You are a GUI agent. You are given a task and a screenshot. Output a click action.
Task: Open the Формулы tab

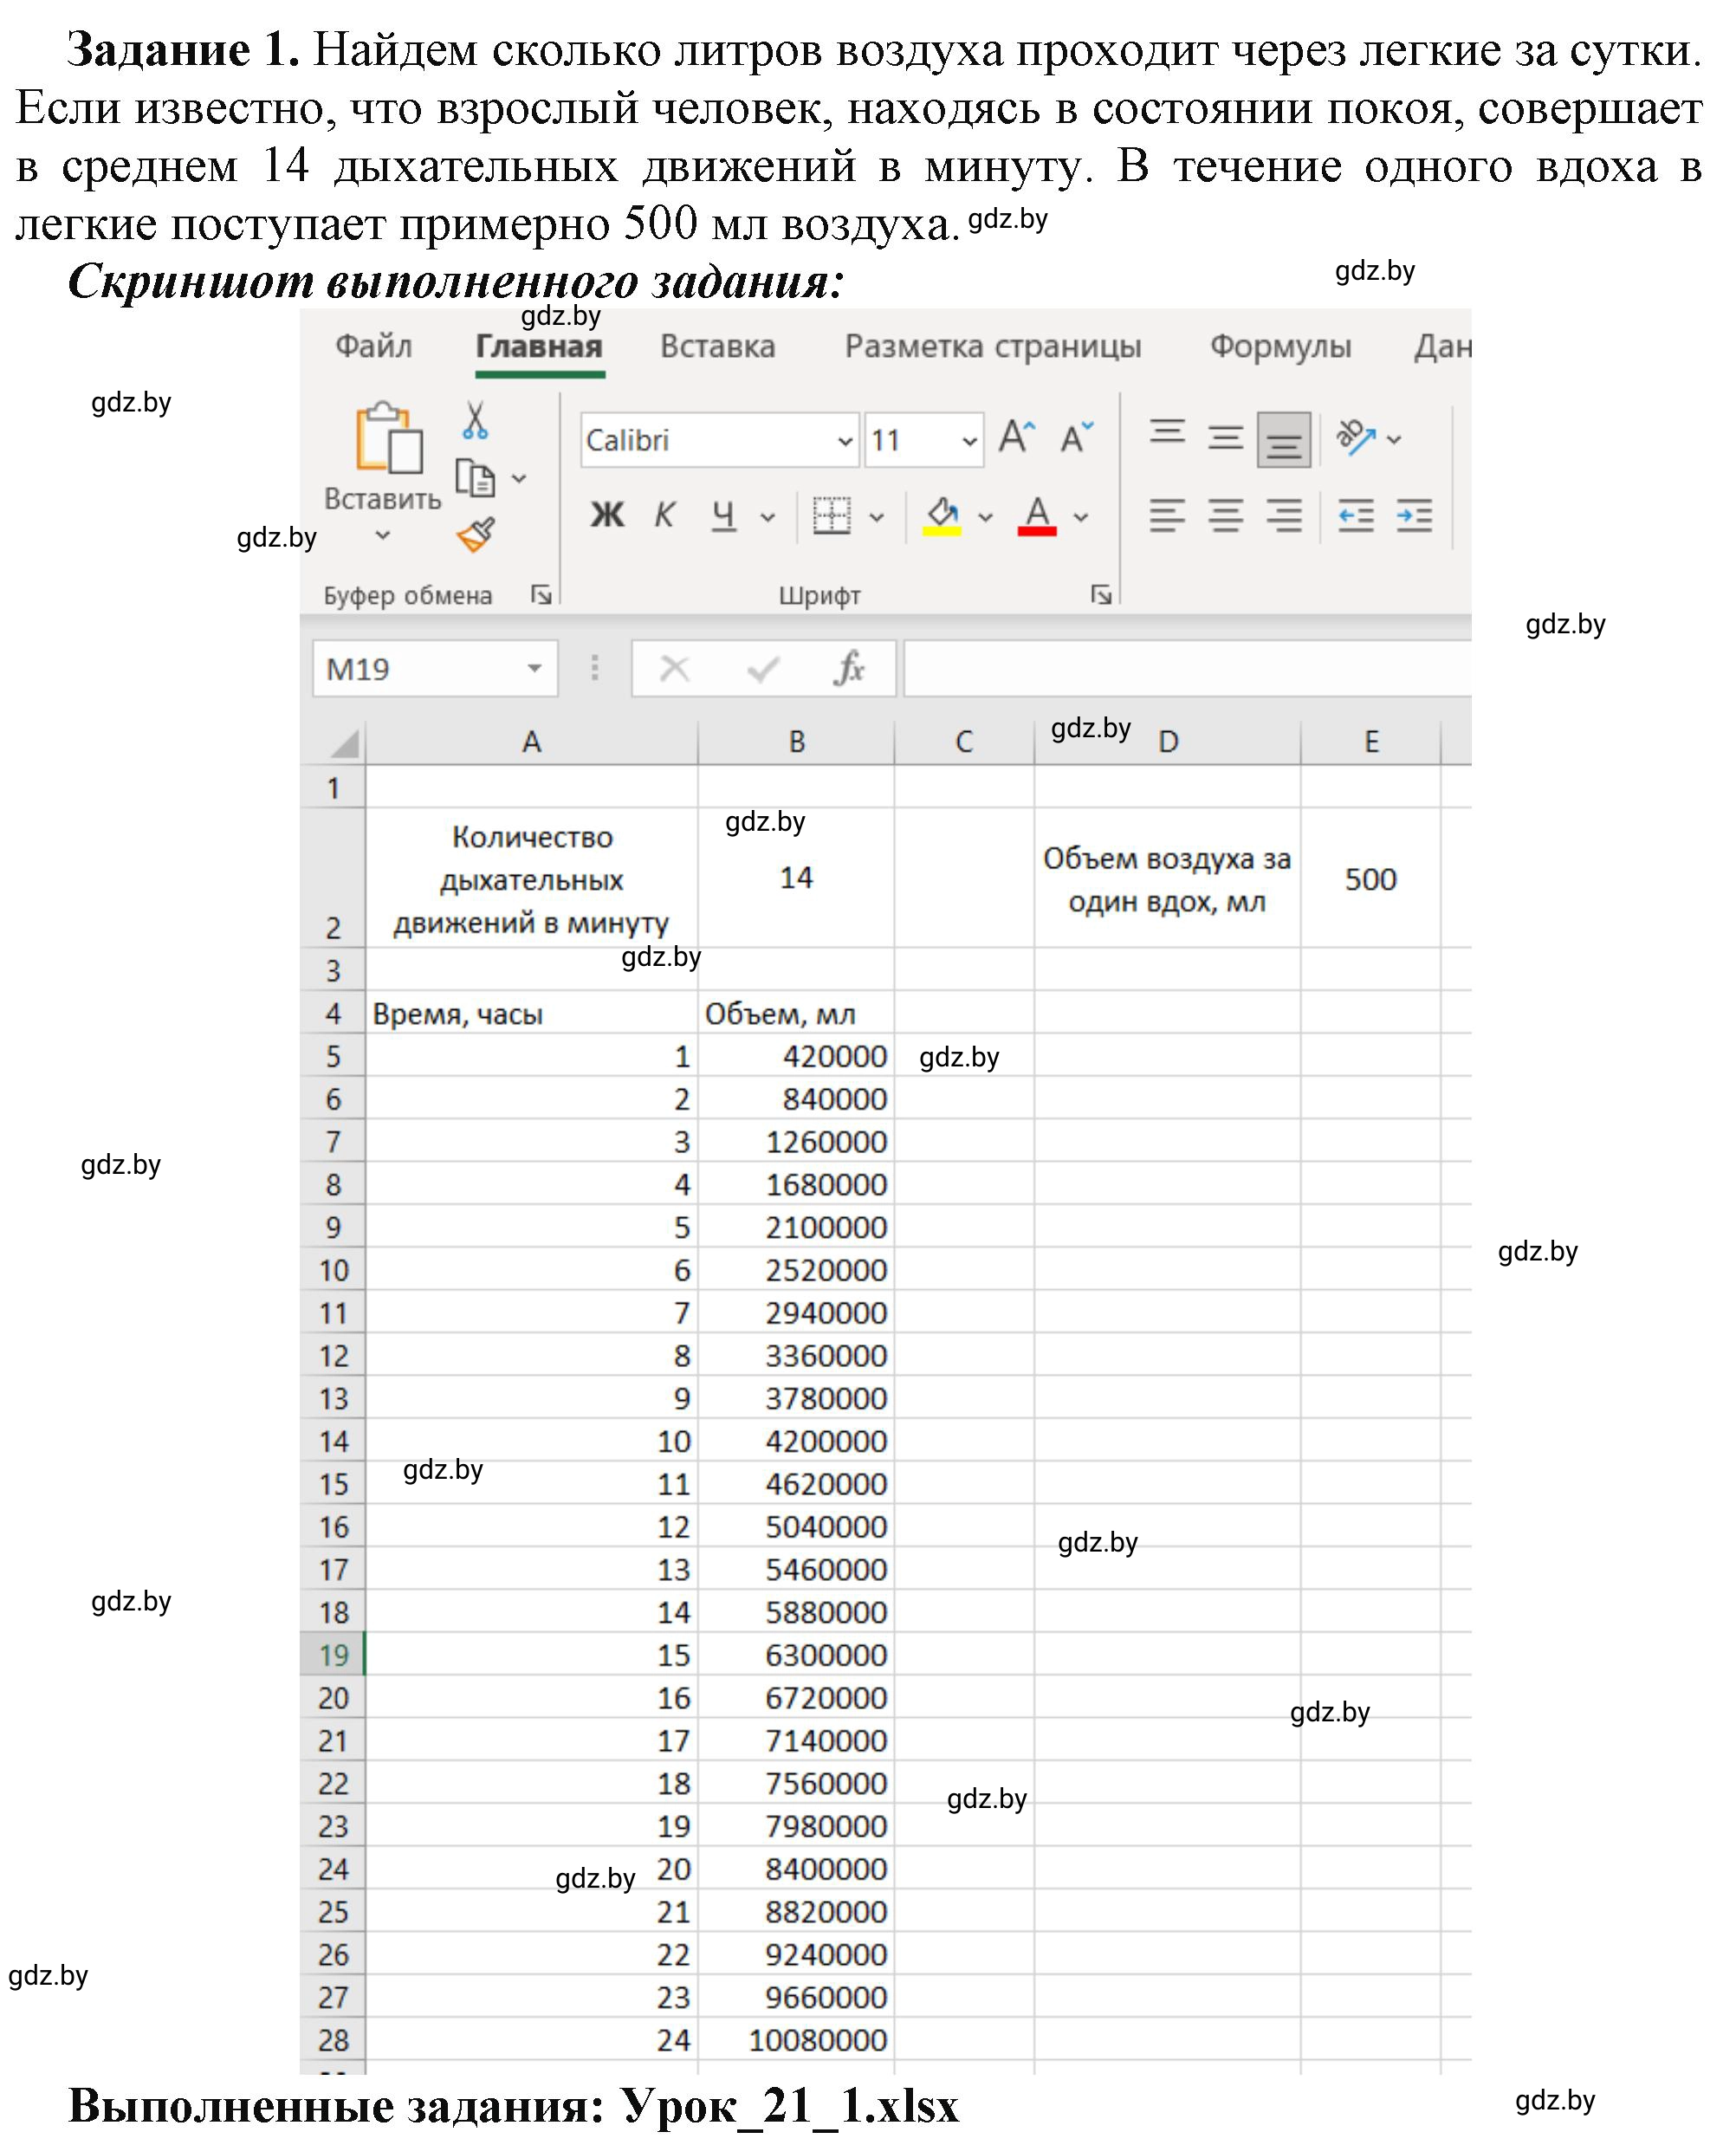point(1281,346)
